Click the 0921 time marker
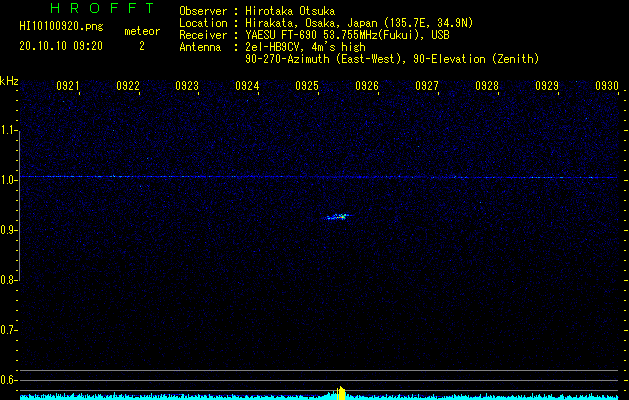 tap(67, 85)
